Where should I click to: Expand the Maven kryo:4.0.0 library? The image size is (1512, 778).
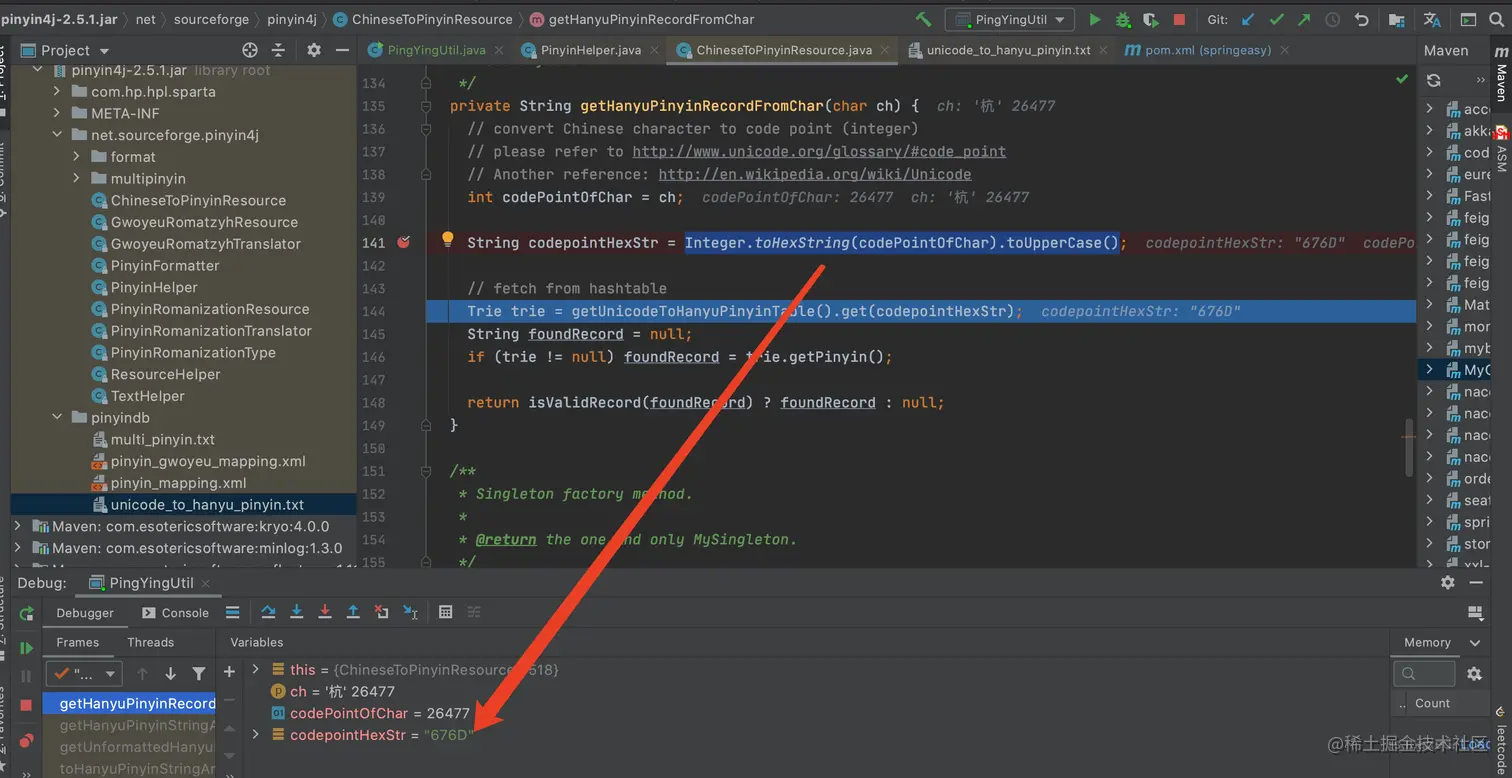point(18,526)
